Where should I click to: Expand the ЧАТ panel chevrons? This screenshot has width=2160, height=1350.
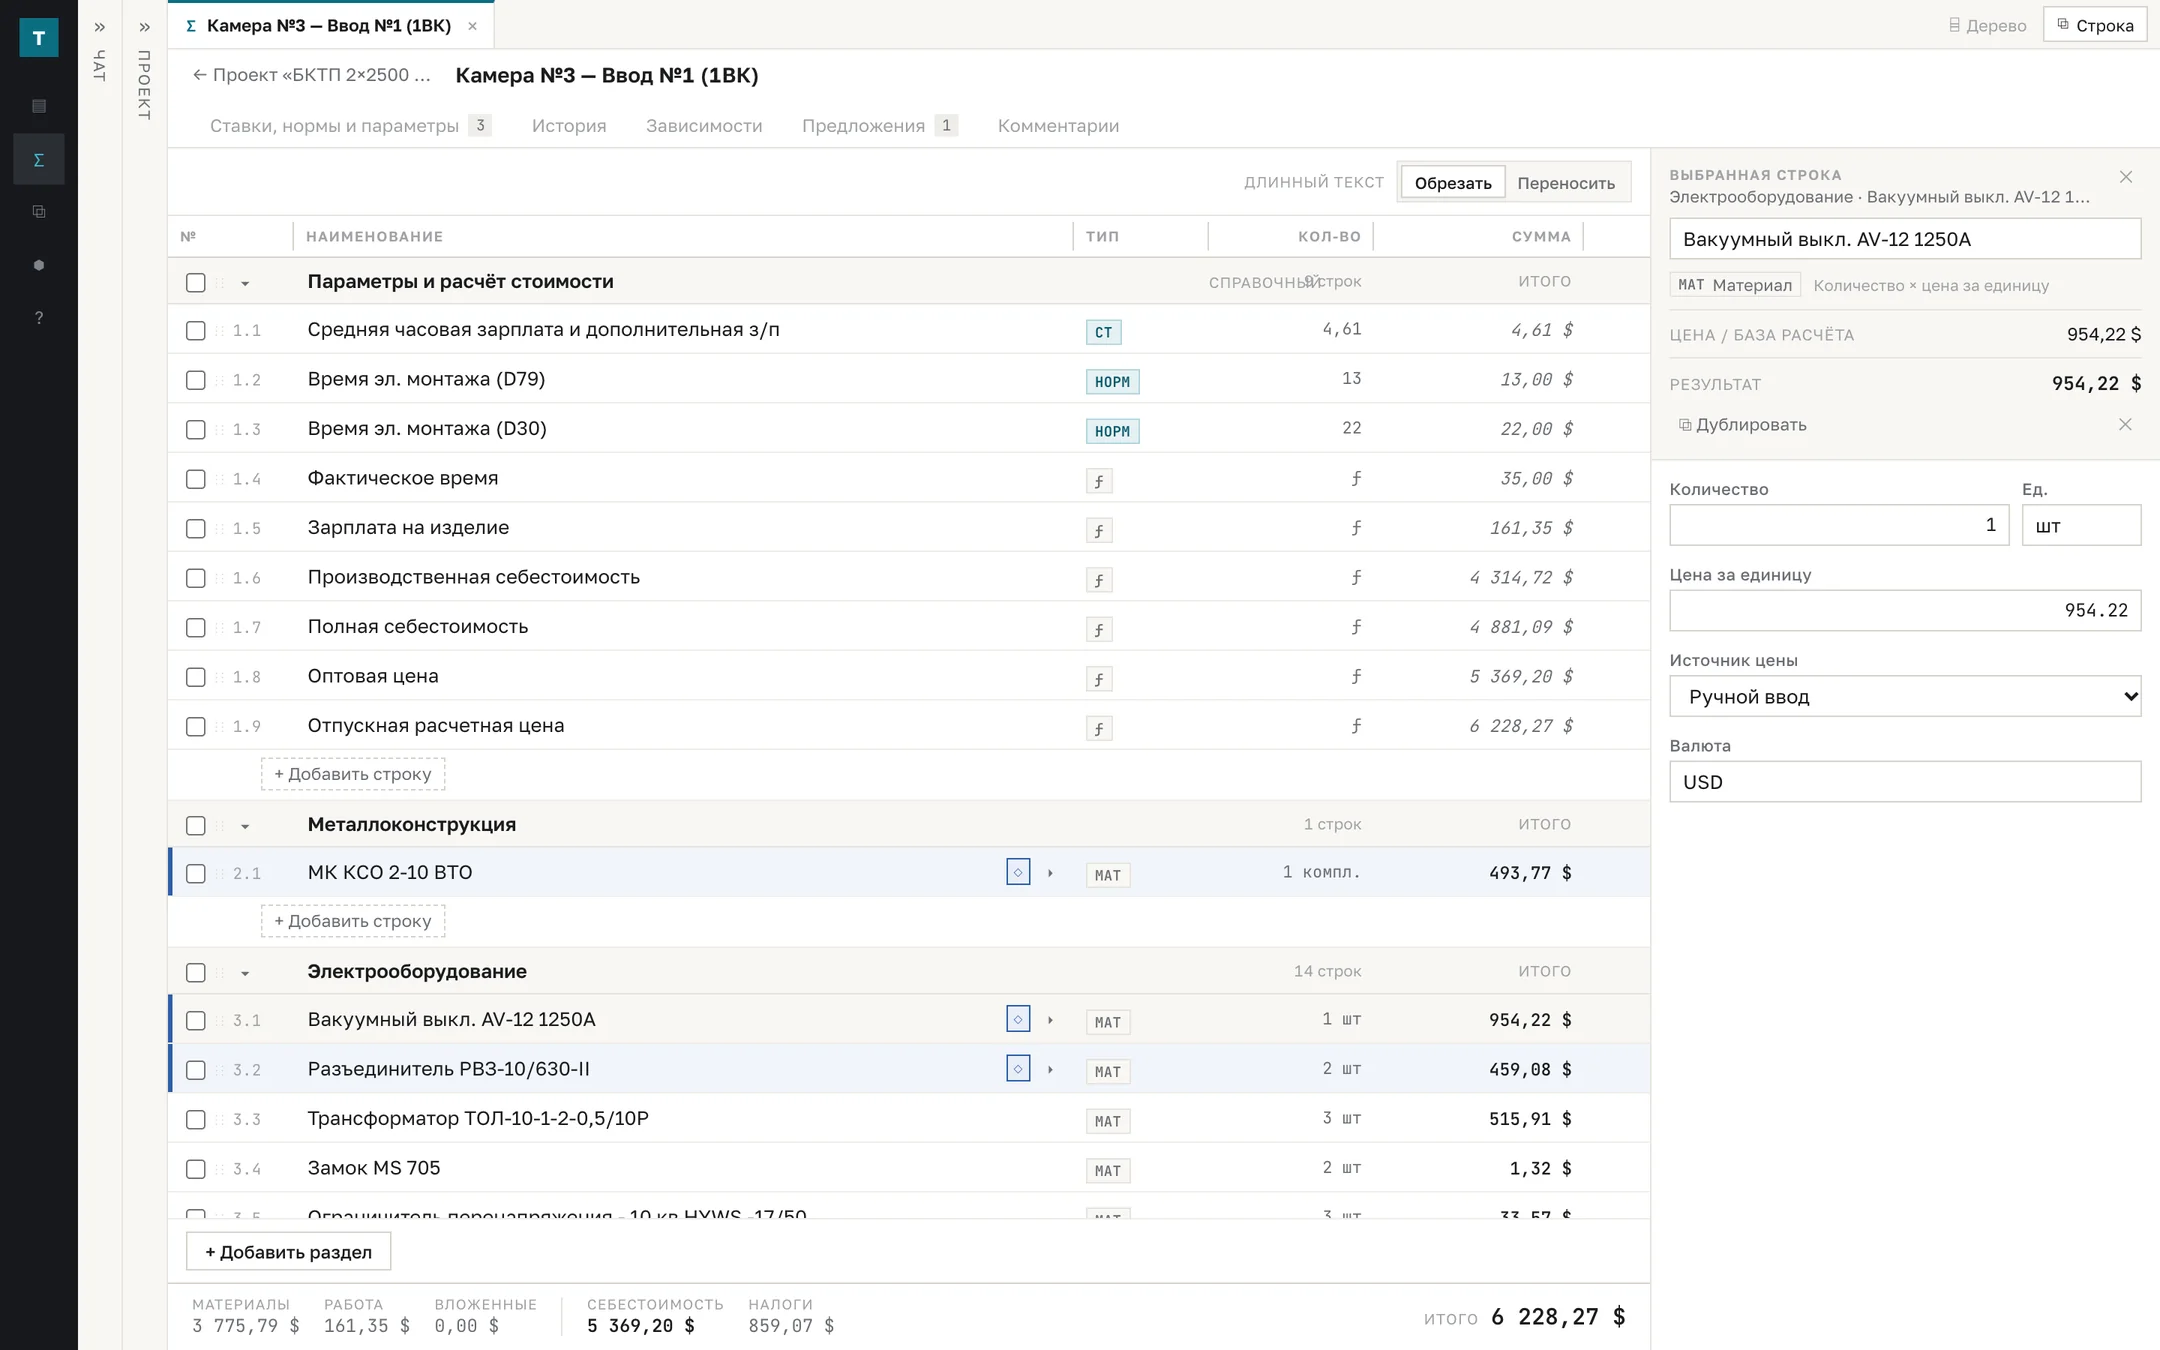[100, 27]
